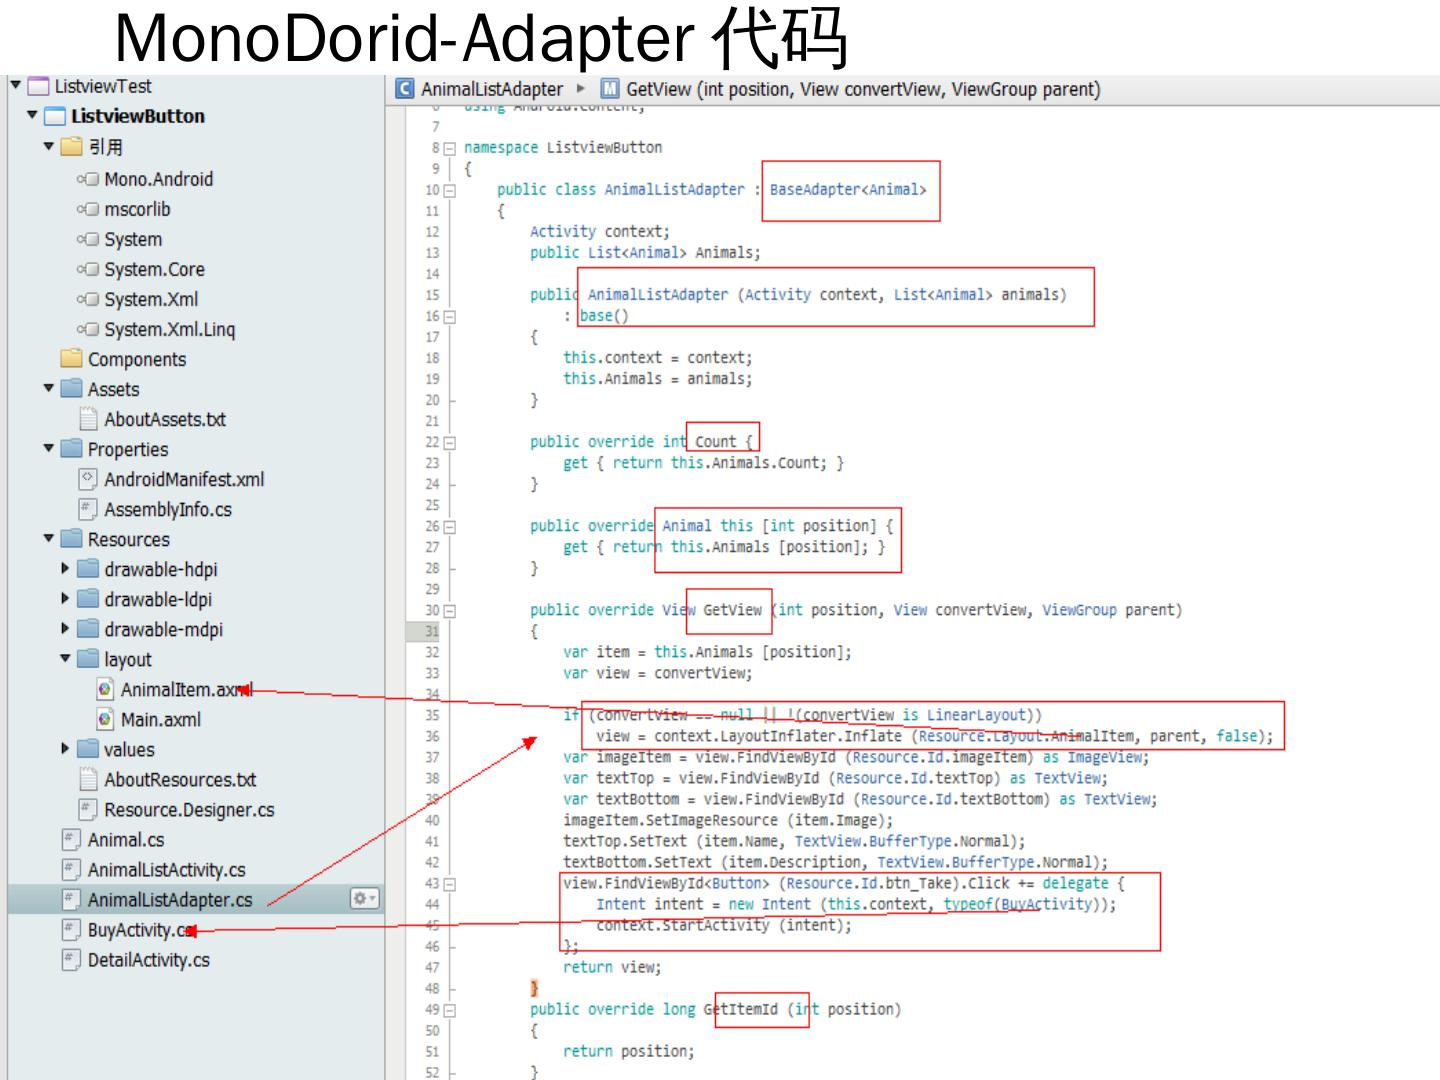Open the Animal.cs source file
The height and width of the screenshot is (1080, 1440).
point(126,839)
